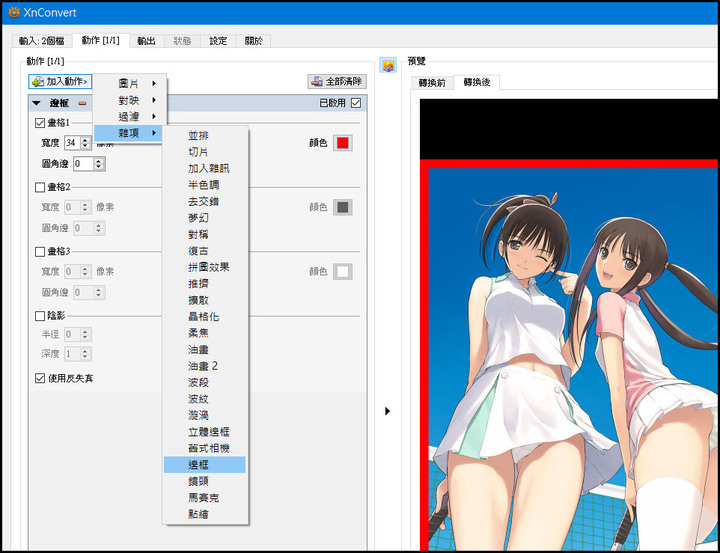Toggle the 使用反失真 checkbox
Image resolution: width=720 pixels, height=553 pixels.
[40, 378]
